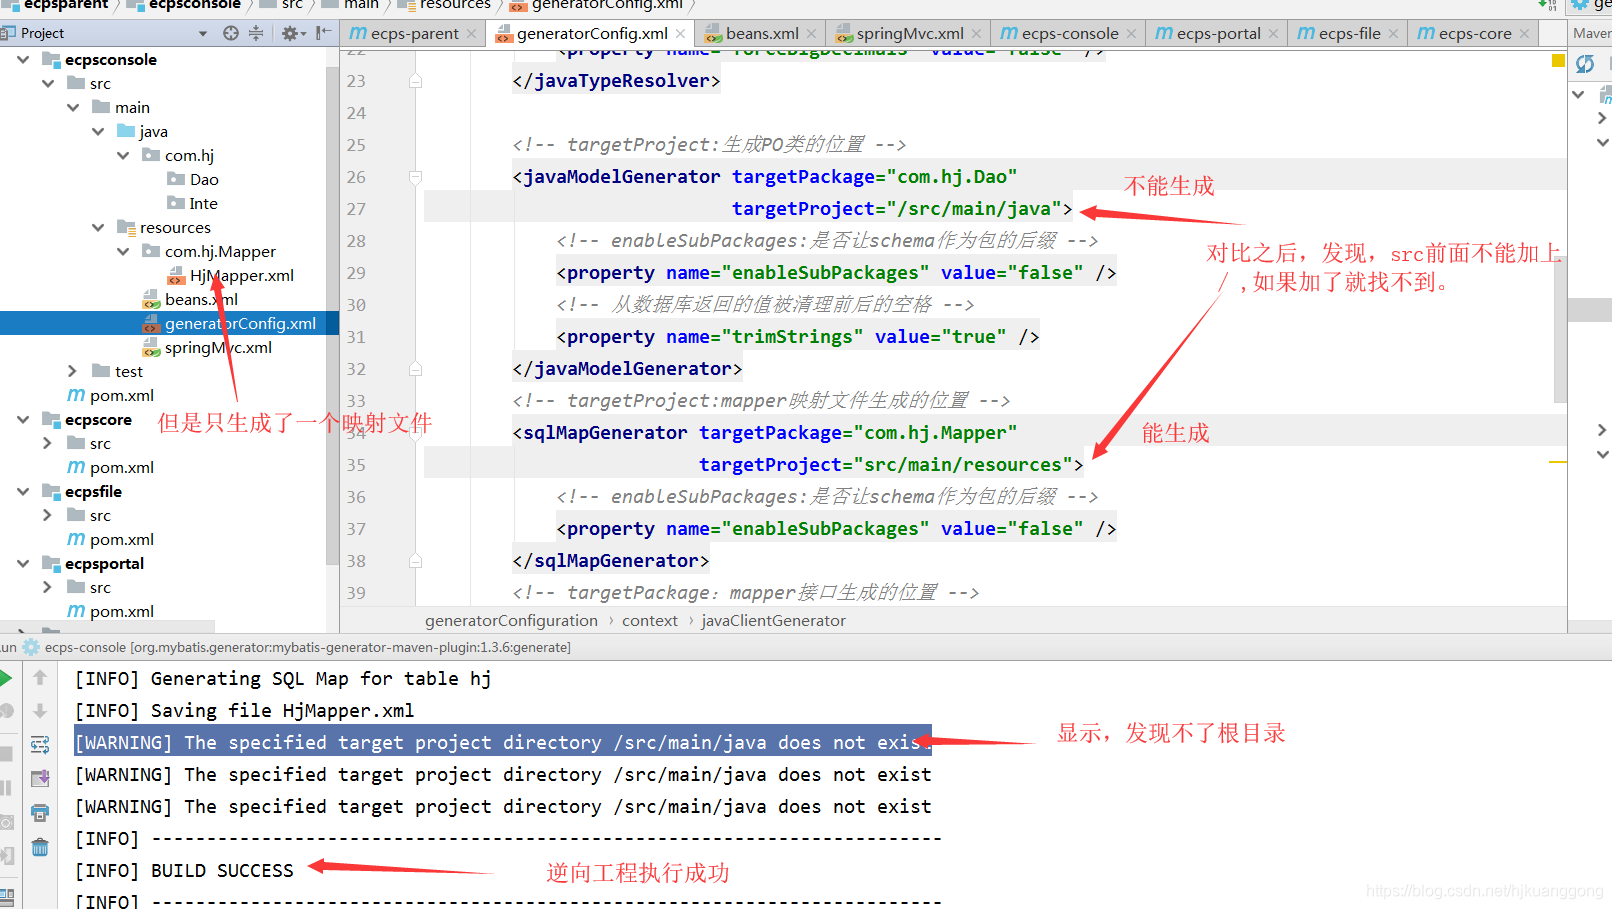Fold the sqlMapGenerator closing tag line 38

[x=415, y=561]
